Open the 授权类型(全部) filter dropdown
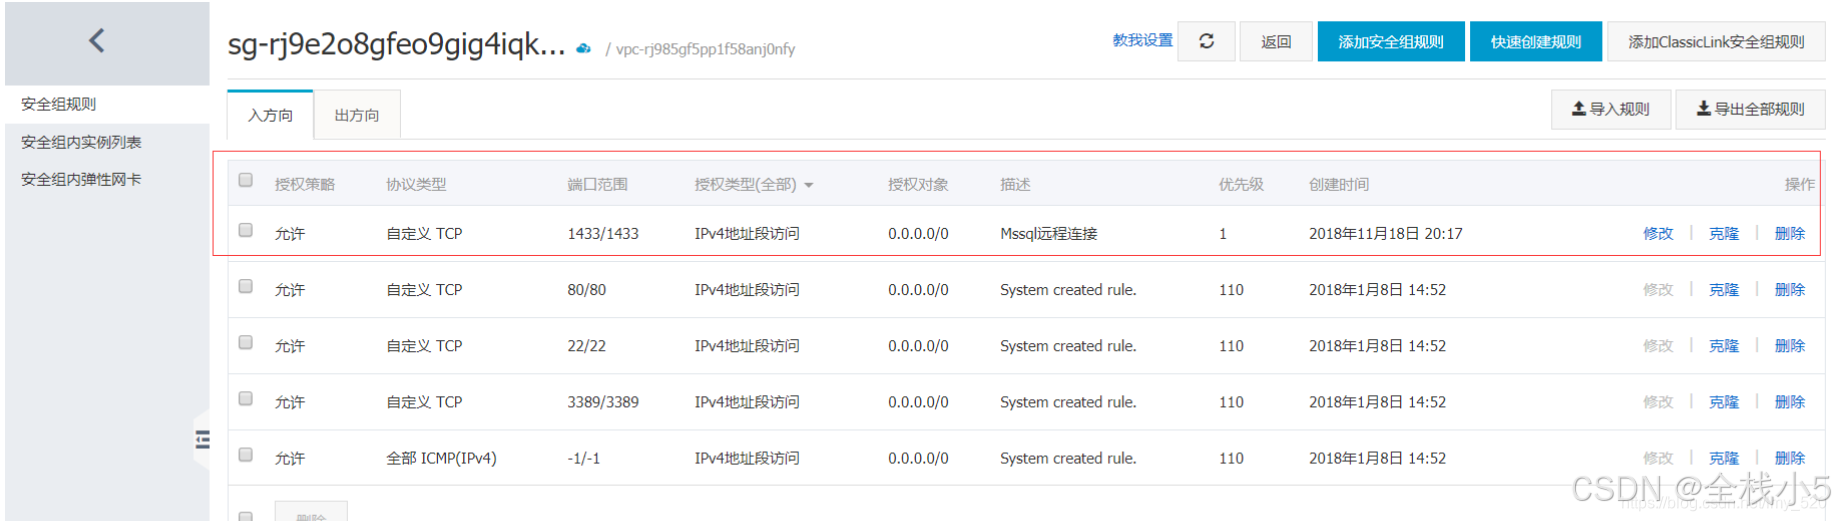 (754, 184)
